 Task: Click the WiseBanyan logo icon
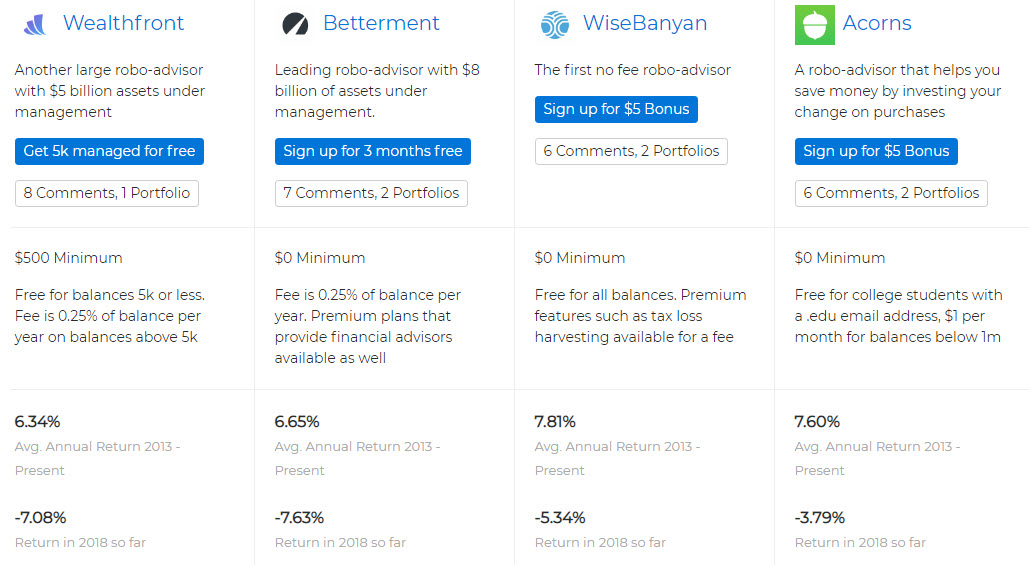(555, 25)
